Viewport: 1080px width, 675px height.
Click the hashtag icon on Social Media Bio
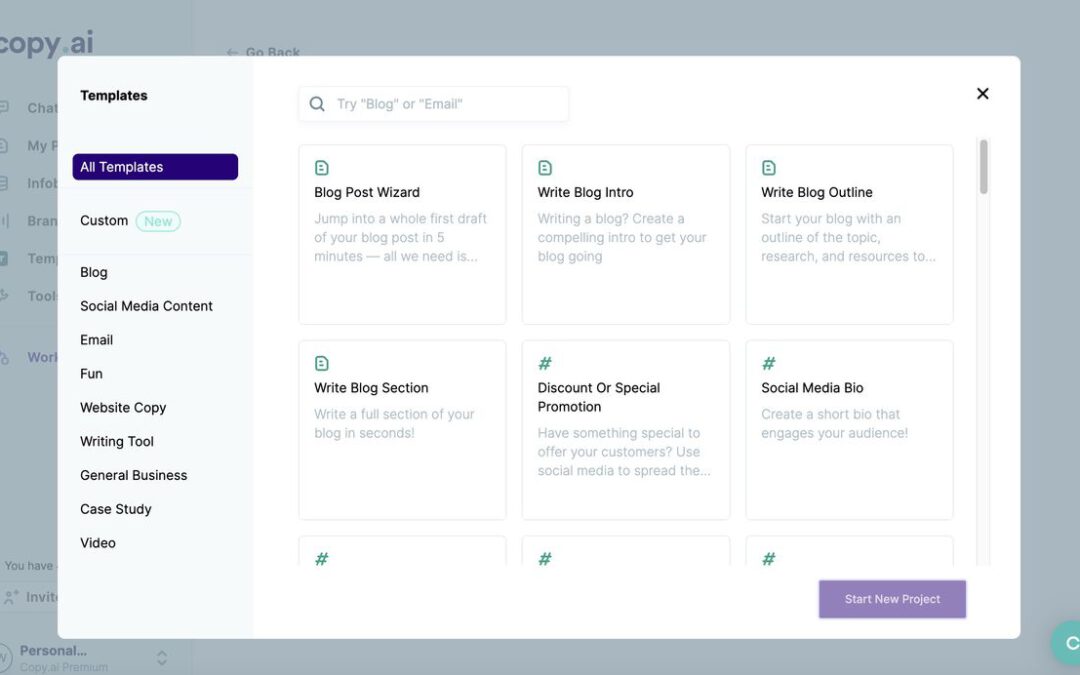click(768, 362)
